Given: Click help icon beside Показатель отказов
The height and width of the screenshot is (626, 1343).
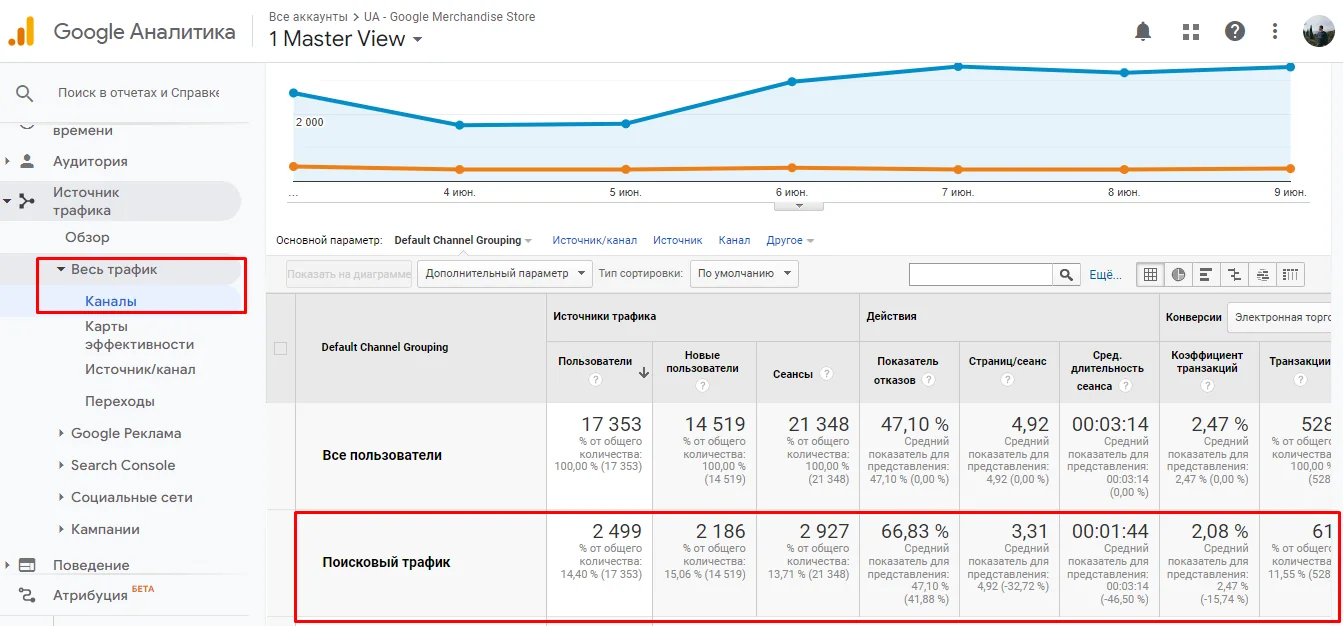Looking at the screenshot, I should (x=928, y=380).
